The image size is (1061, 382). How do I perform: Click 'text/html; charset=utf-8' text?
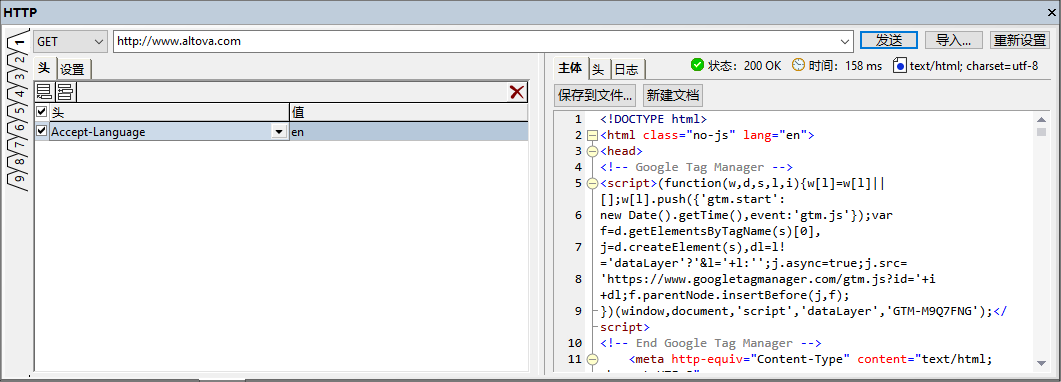(x=974, y=66)
